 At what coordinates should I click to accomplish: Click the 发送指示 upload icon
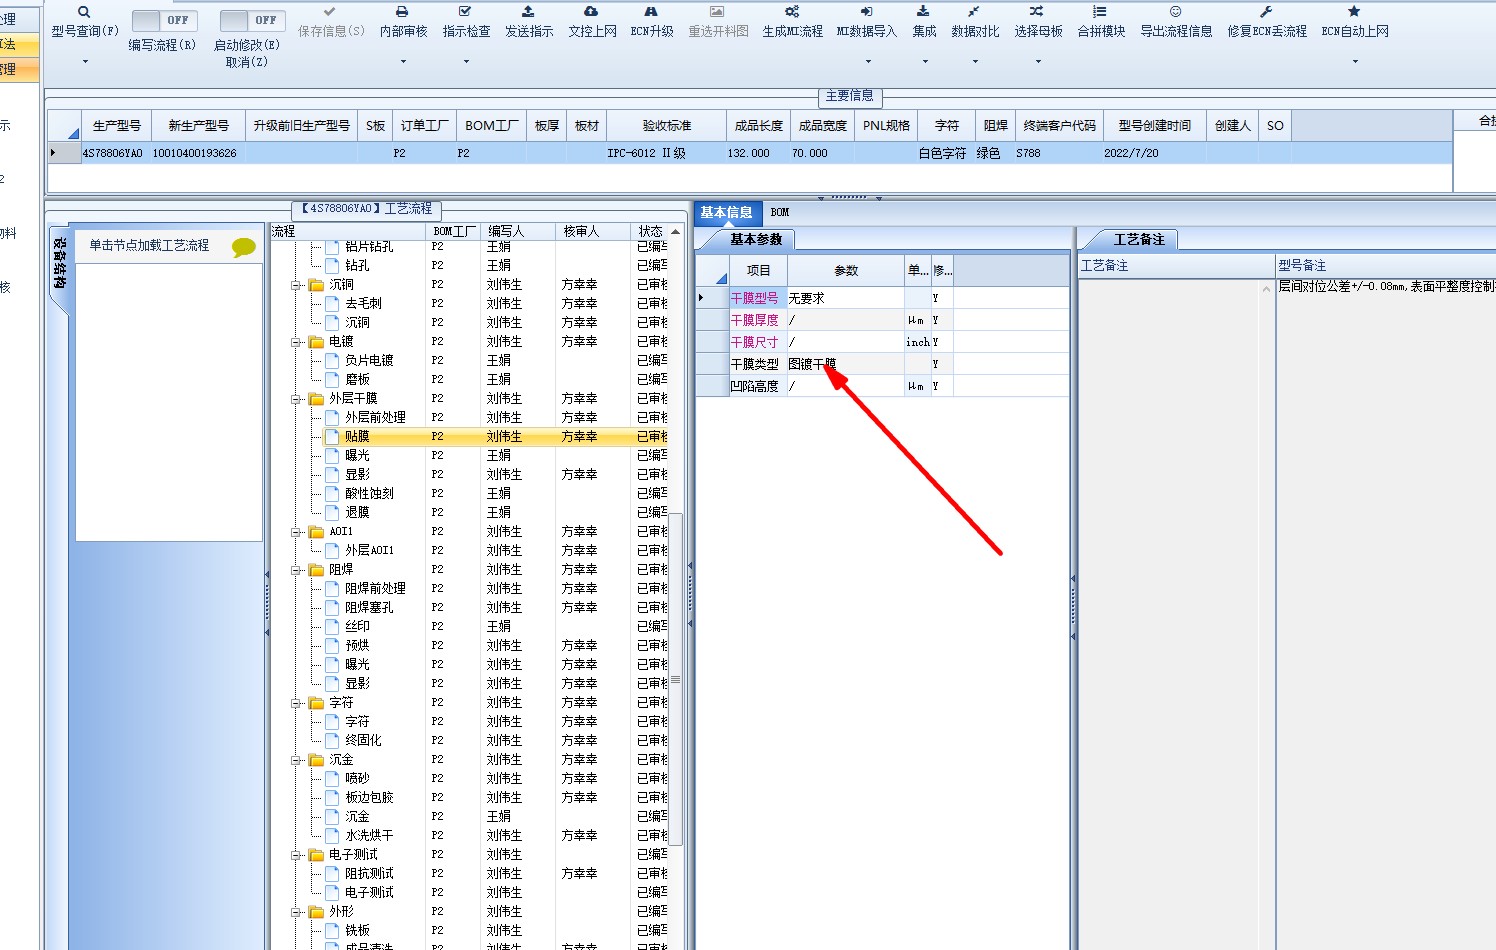tap(528, 11)
